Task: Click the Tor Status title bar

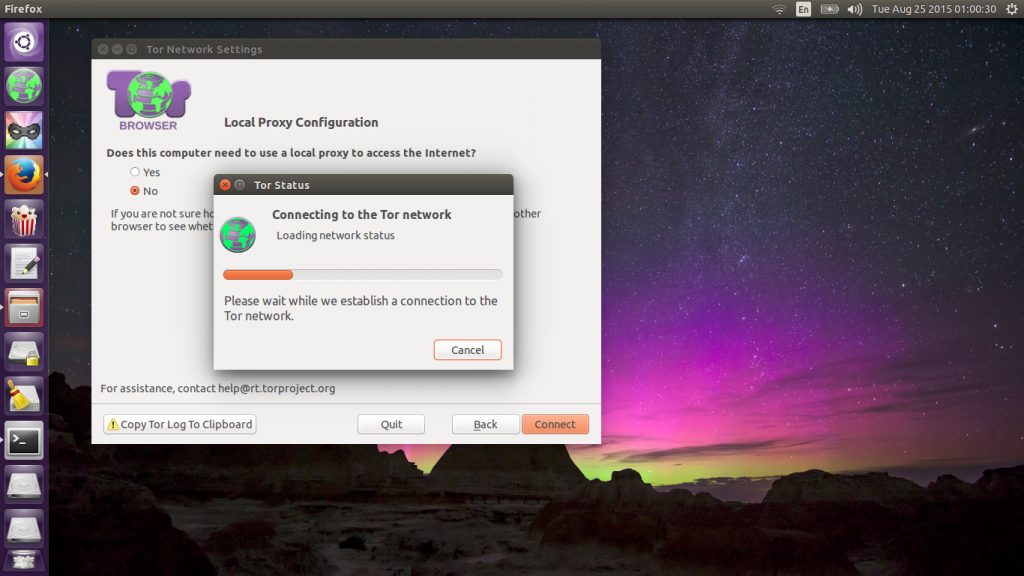Action: pyautogui.click(x=363, y=185)
